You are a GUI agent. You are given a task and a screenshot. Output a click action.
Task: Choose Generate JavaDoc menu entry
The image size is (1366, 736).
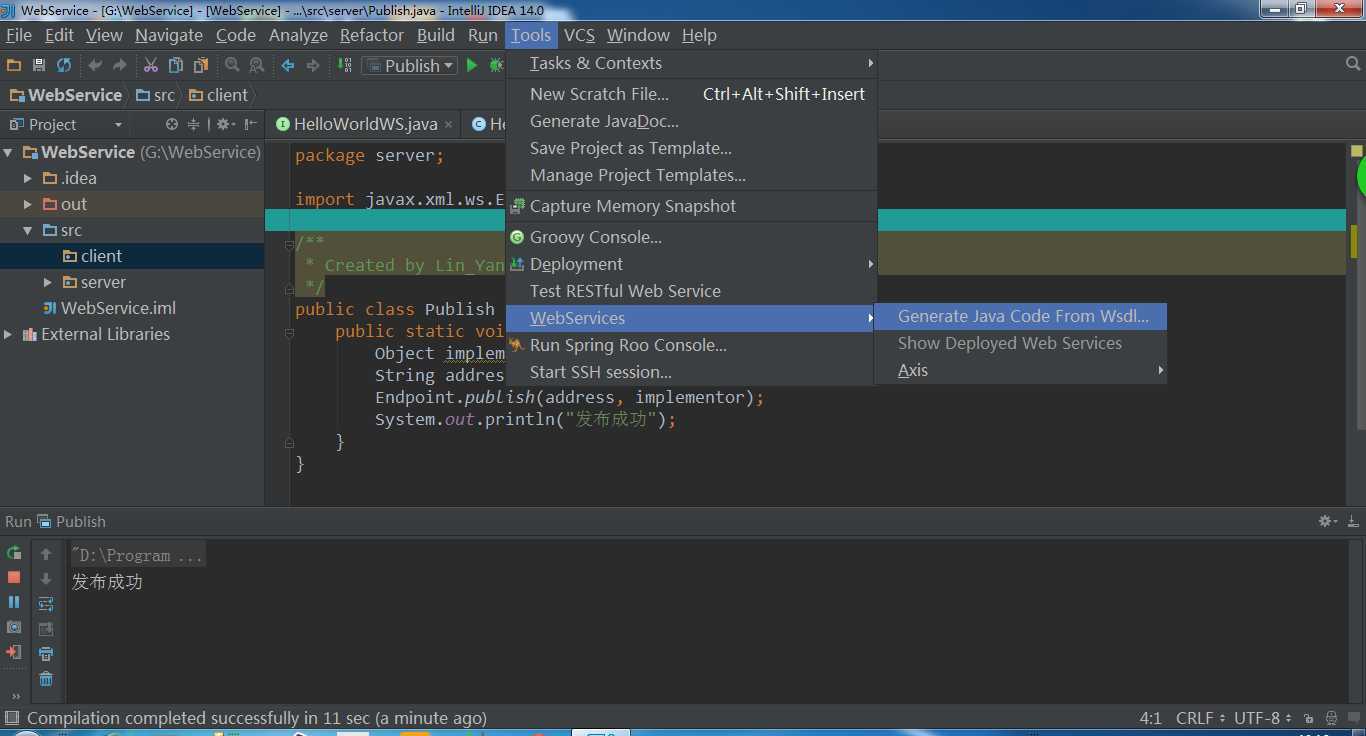[692, 121]
